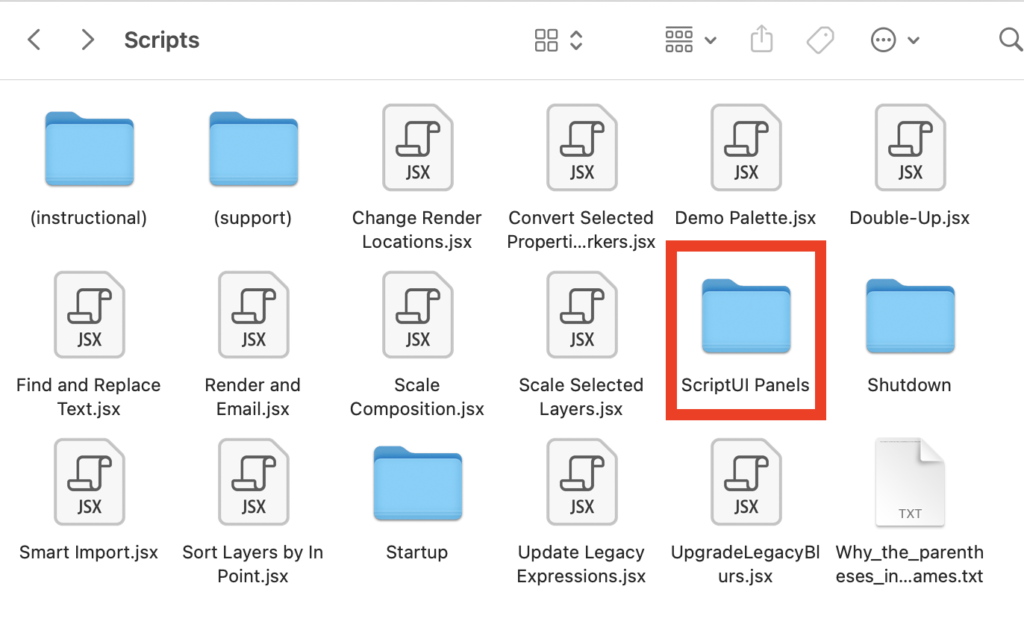Click the Startup folder
1024x642 pixels.
pos(417,484)
